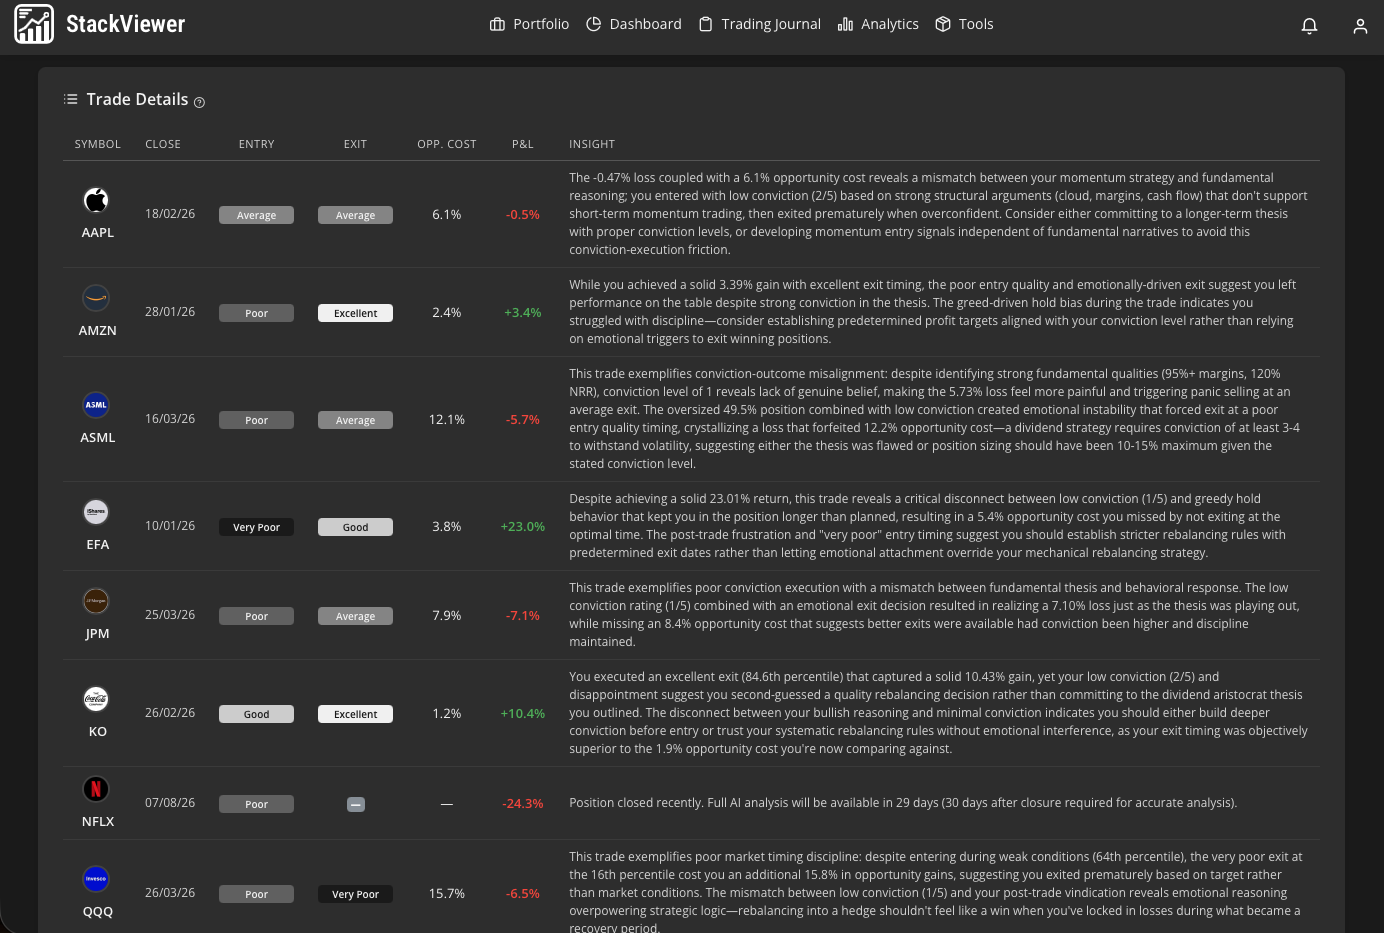Click KO's Excellent exit badge
Image resolution: width=1384 pixels, height=933 pixels.
point(355,714)
